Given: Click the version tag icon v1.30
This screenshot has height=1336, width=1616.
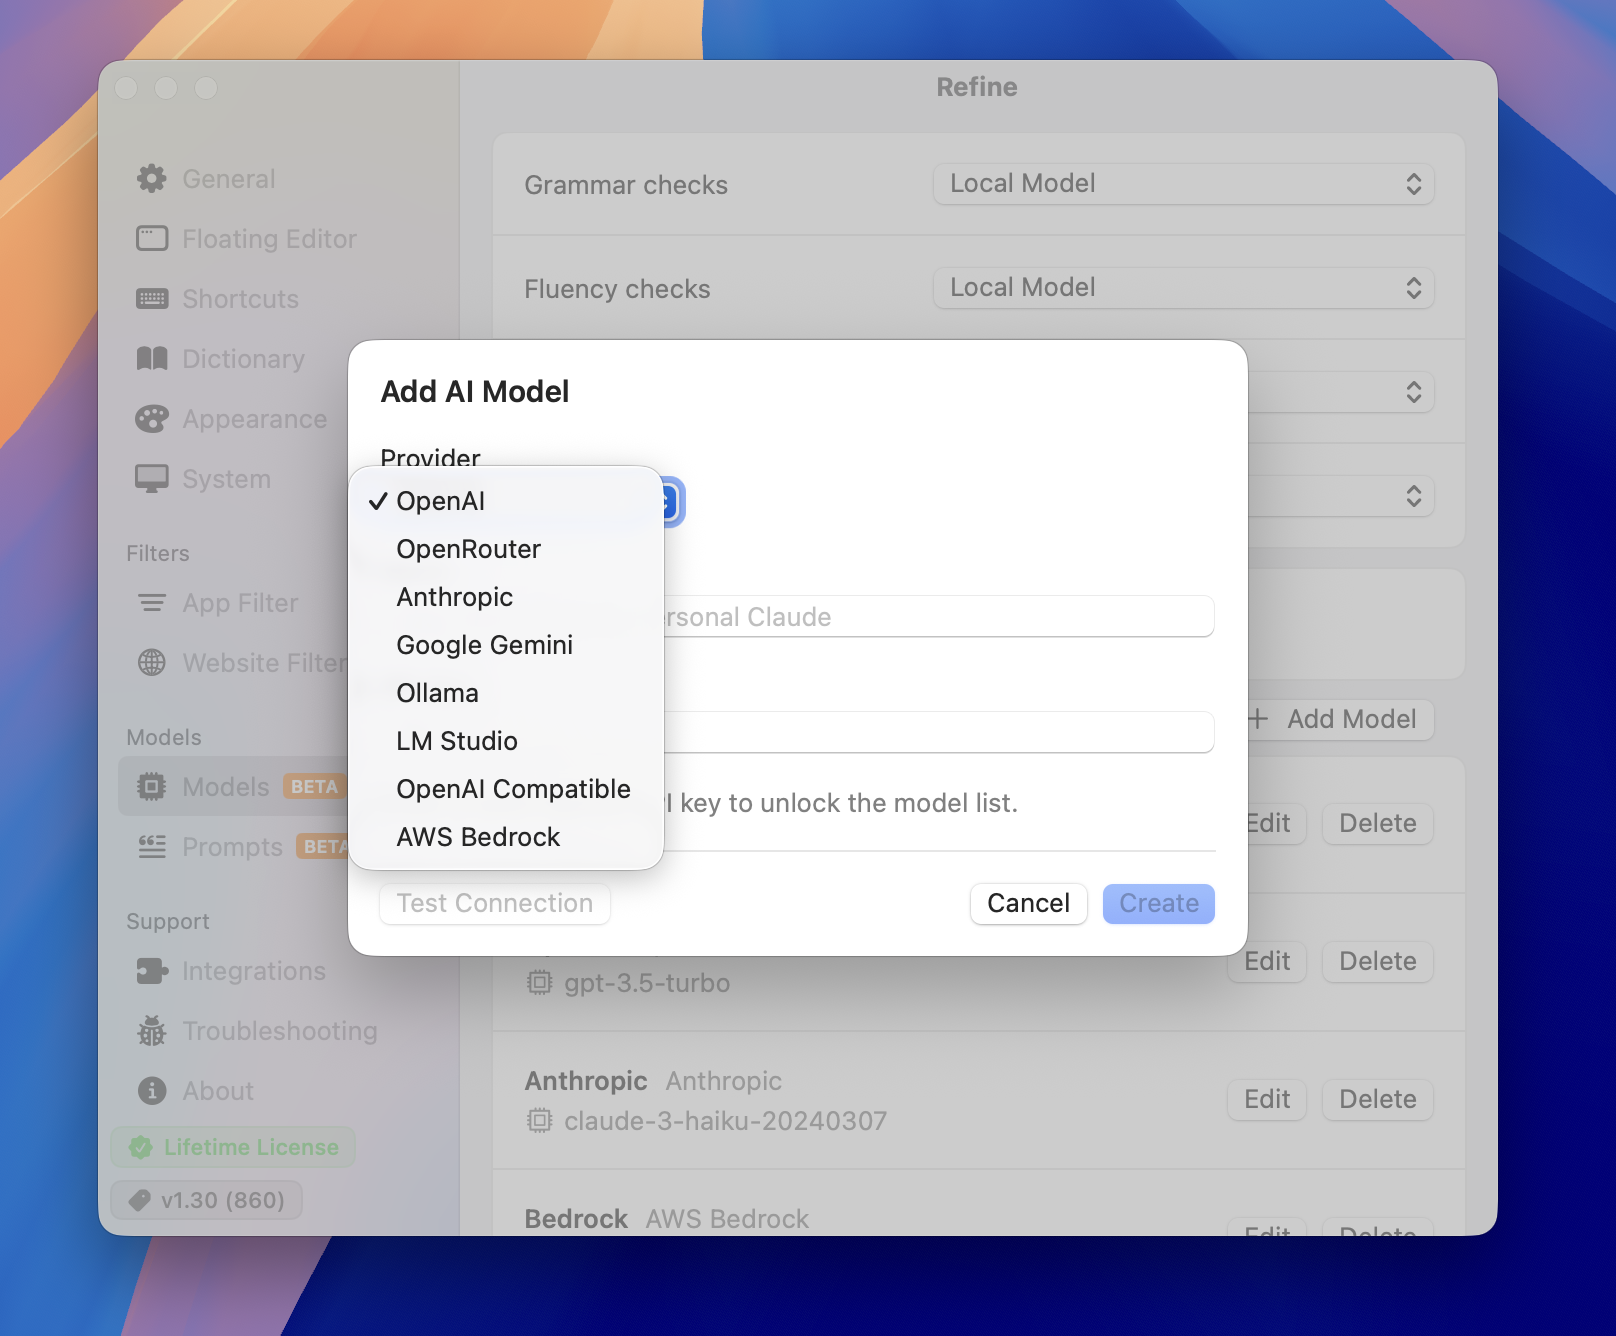Looking at the screenshot, I should tap(140, 1200).
